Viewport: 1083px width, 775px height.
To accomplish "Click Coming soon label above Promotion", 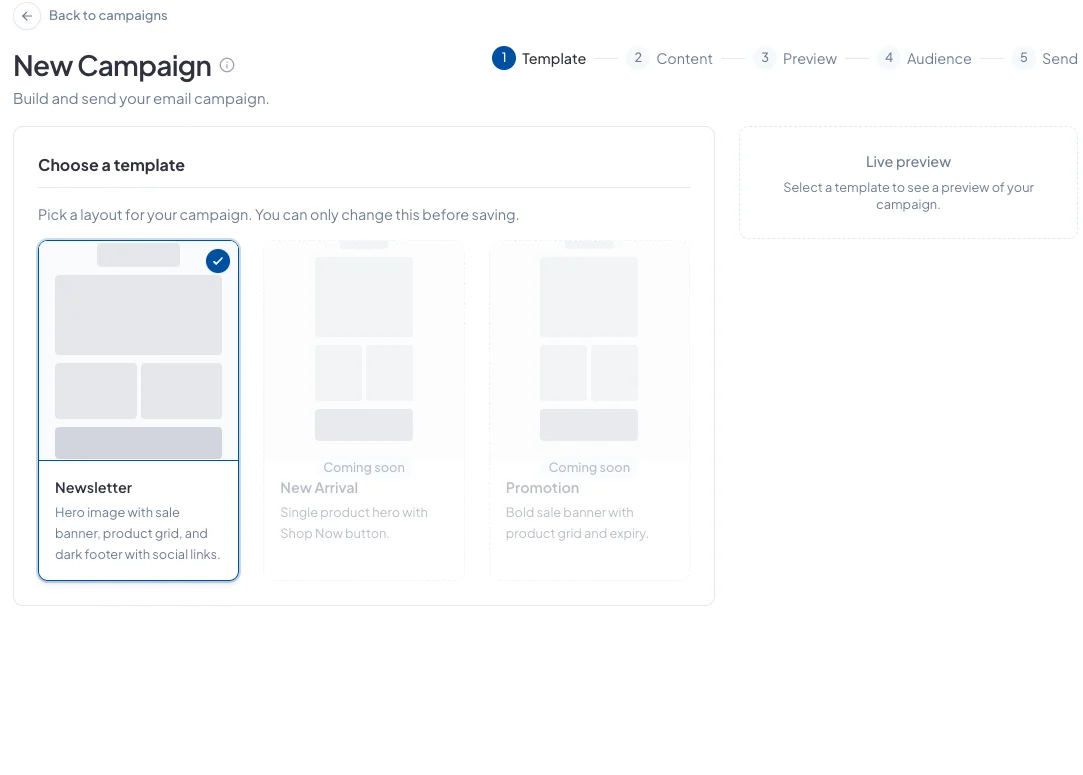I will pyautogui.click(x=589, y=468).
